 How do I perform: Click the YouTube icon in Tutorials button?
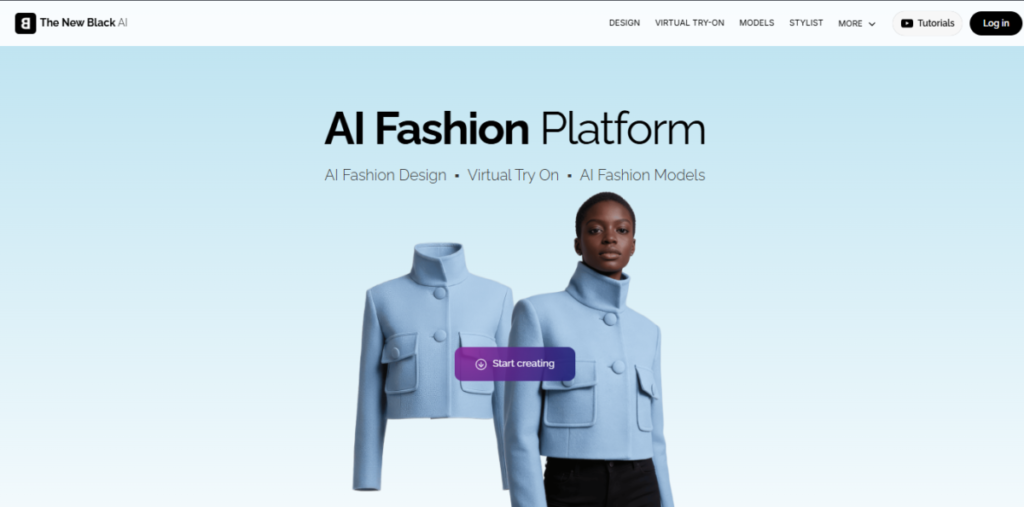point(906,23)
